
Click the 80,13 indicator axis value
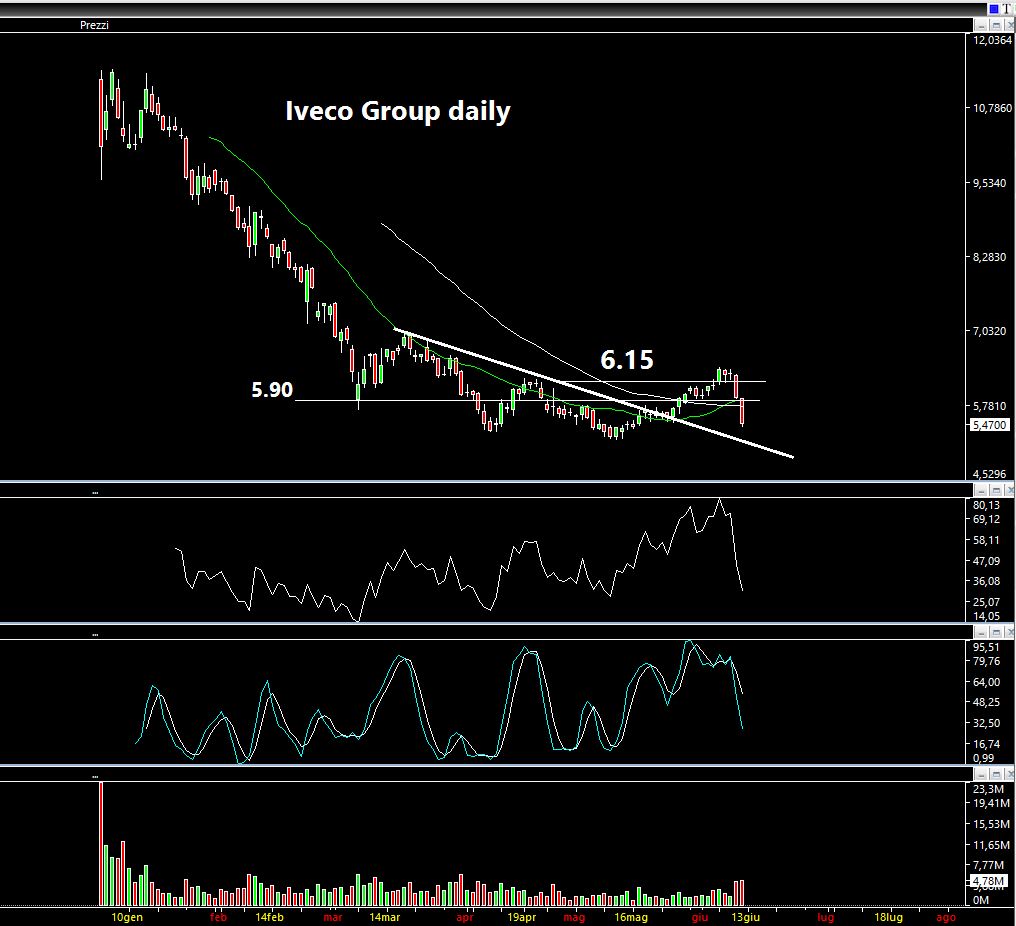[x=986, y=505]
